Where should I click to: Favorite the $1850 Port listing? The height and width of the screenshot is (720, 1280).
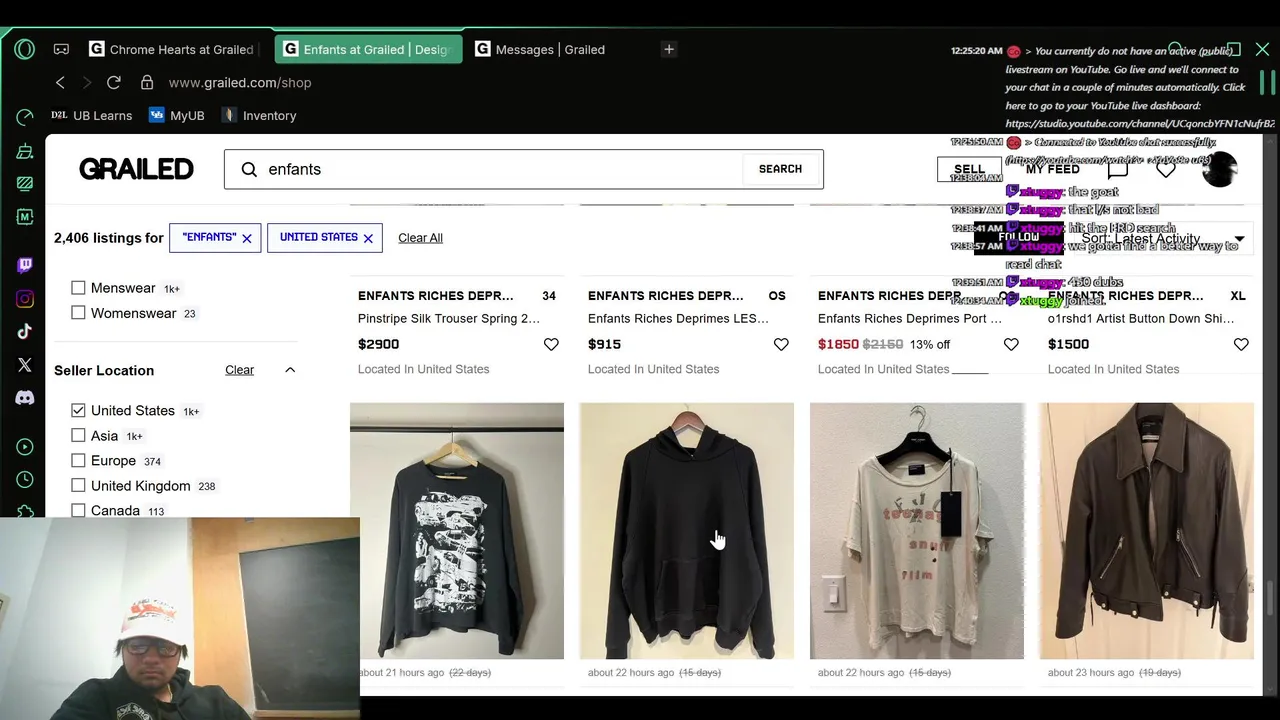click(x=1011, y=344)
